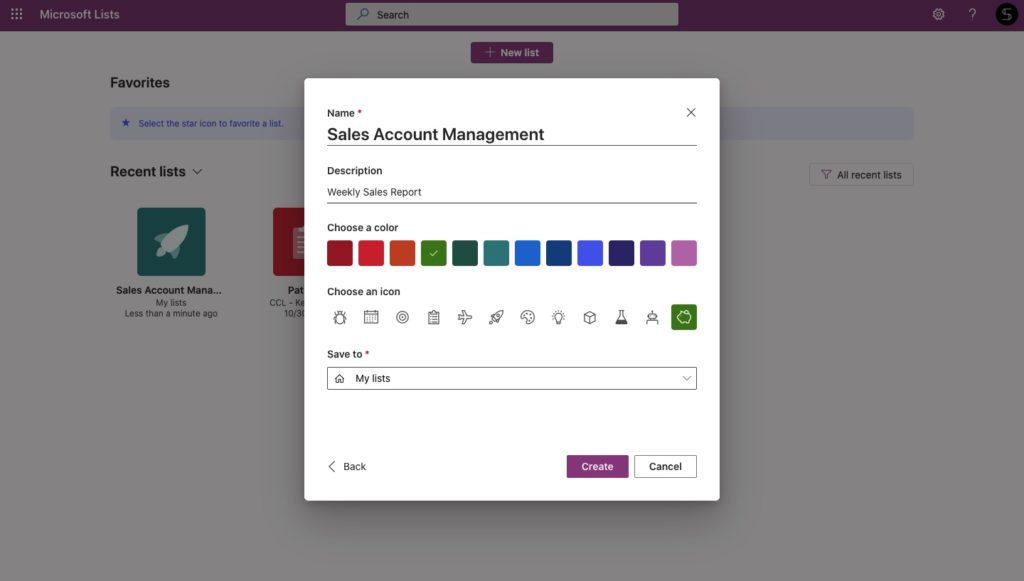The height and width of the screenshot is (581, 1024).
Task: Pick the dark red color swatch
Action: click(x=340, y=253)
